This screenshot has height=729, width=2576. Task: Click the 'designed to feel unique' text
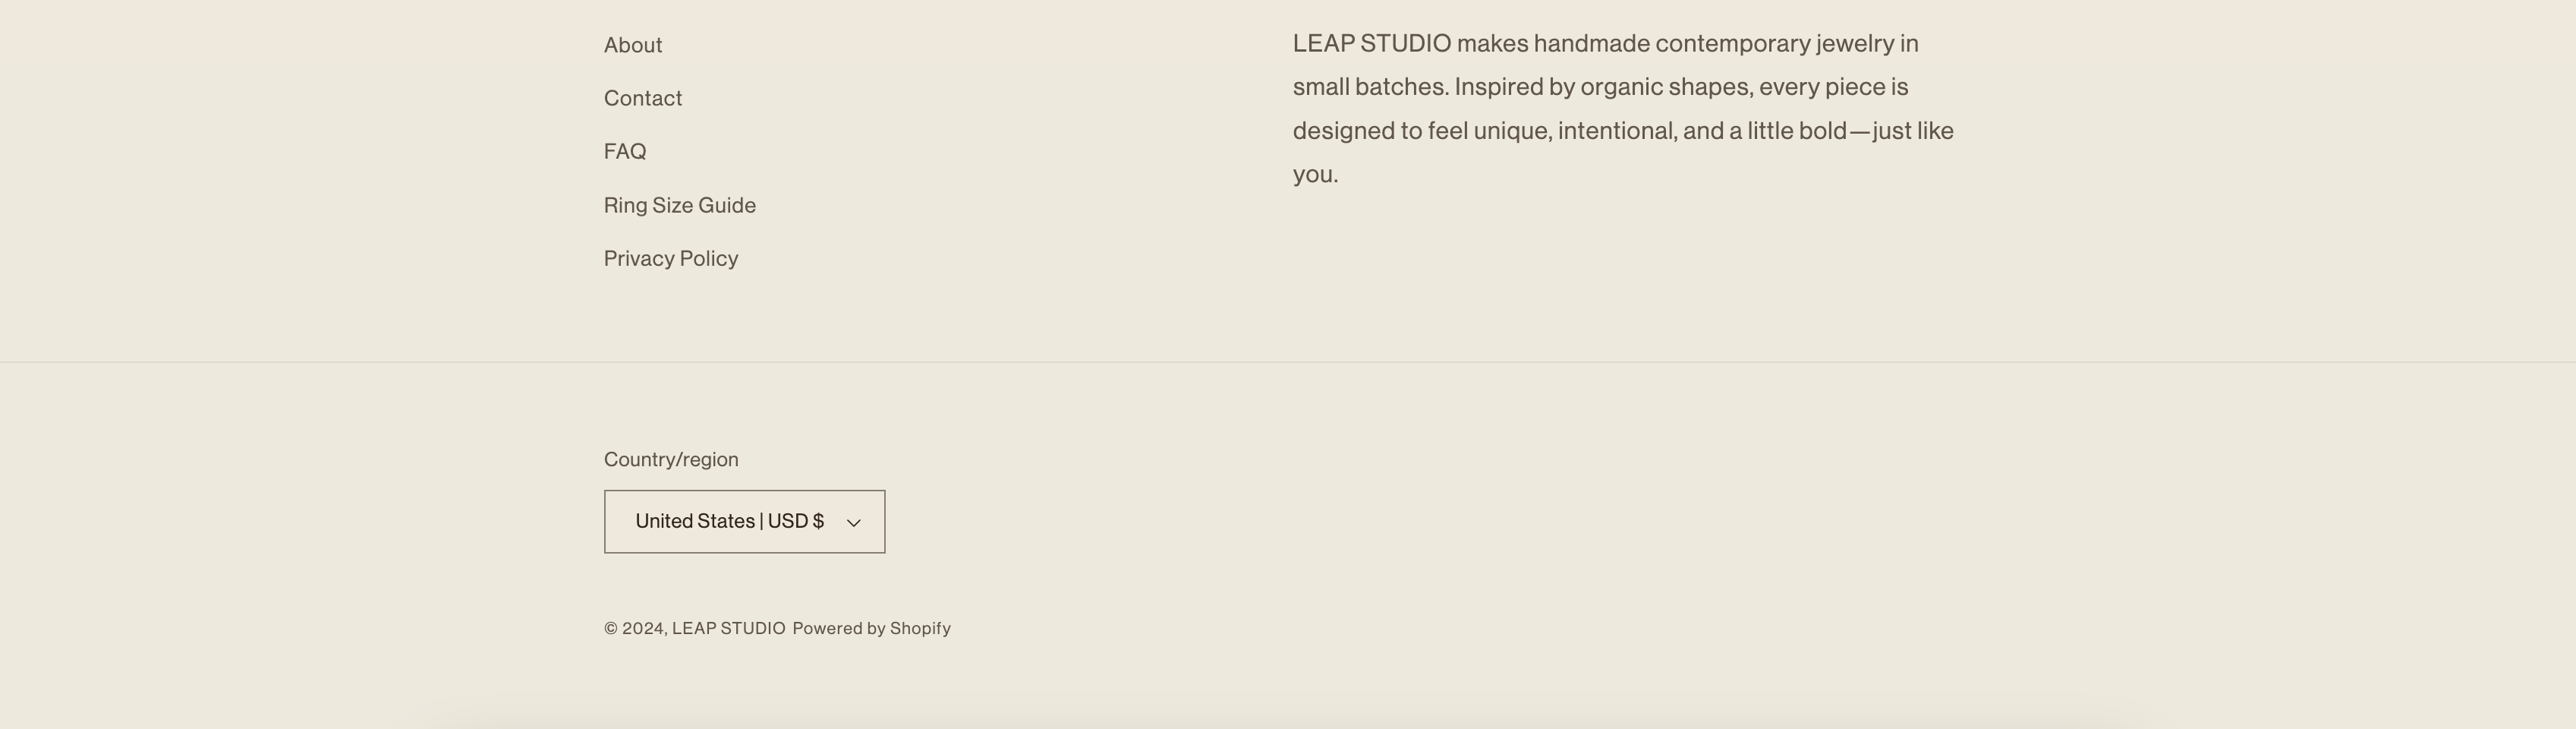coord(1421,131)
